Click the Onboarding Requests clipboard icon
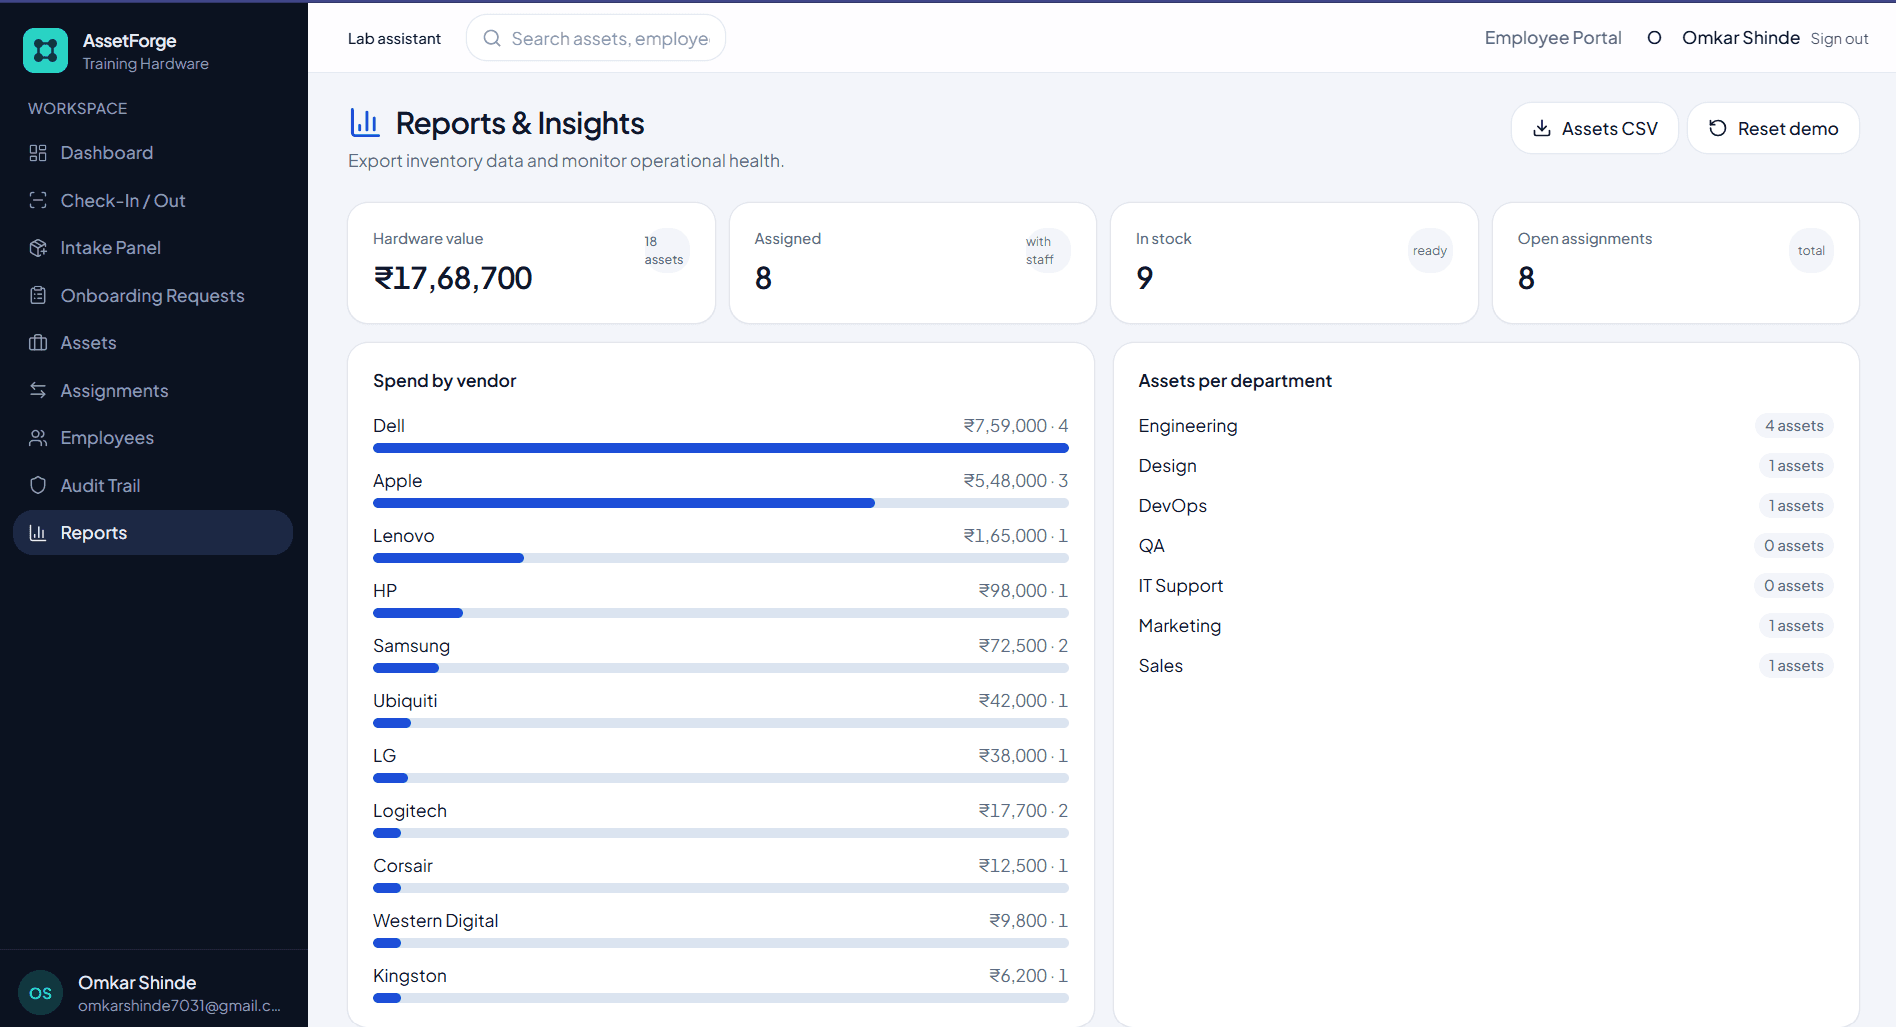Viewport: 1896px width, 1027px height. [x=38, y=295]
